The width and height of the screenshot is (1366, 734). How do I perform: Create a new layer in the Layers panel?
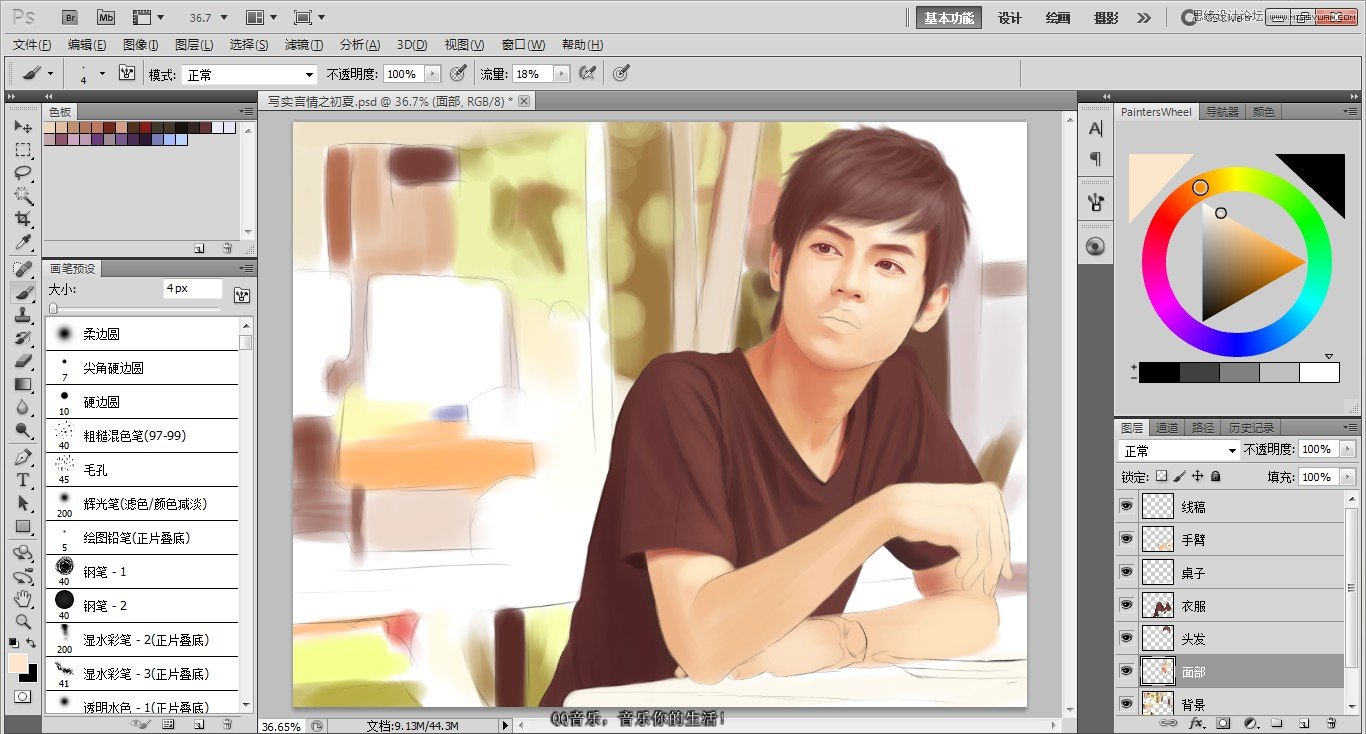1304,722
